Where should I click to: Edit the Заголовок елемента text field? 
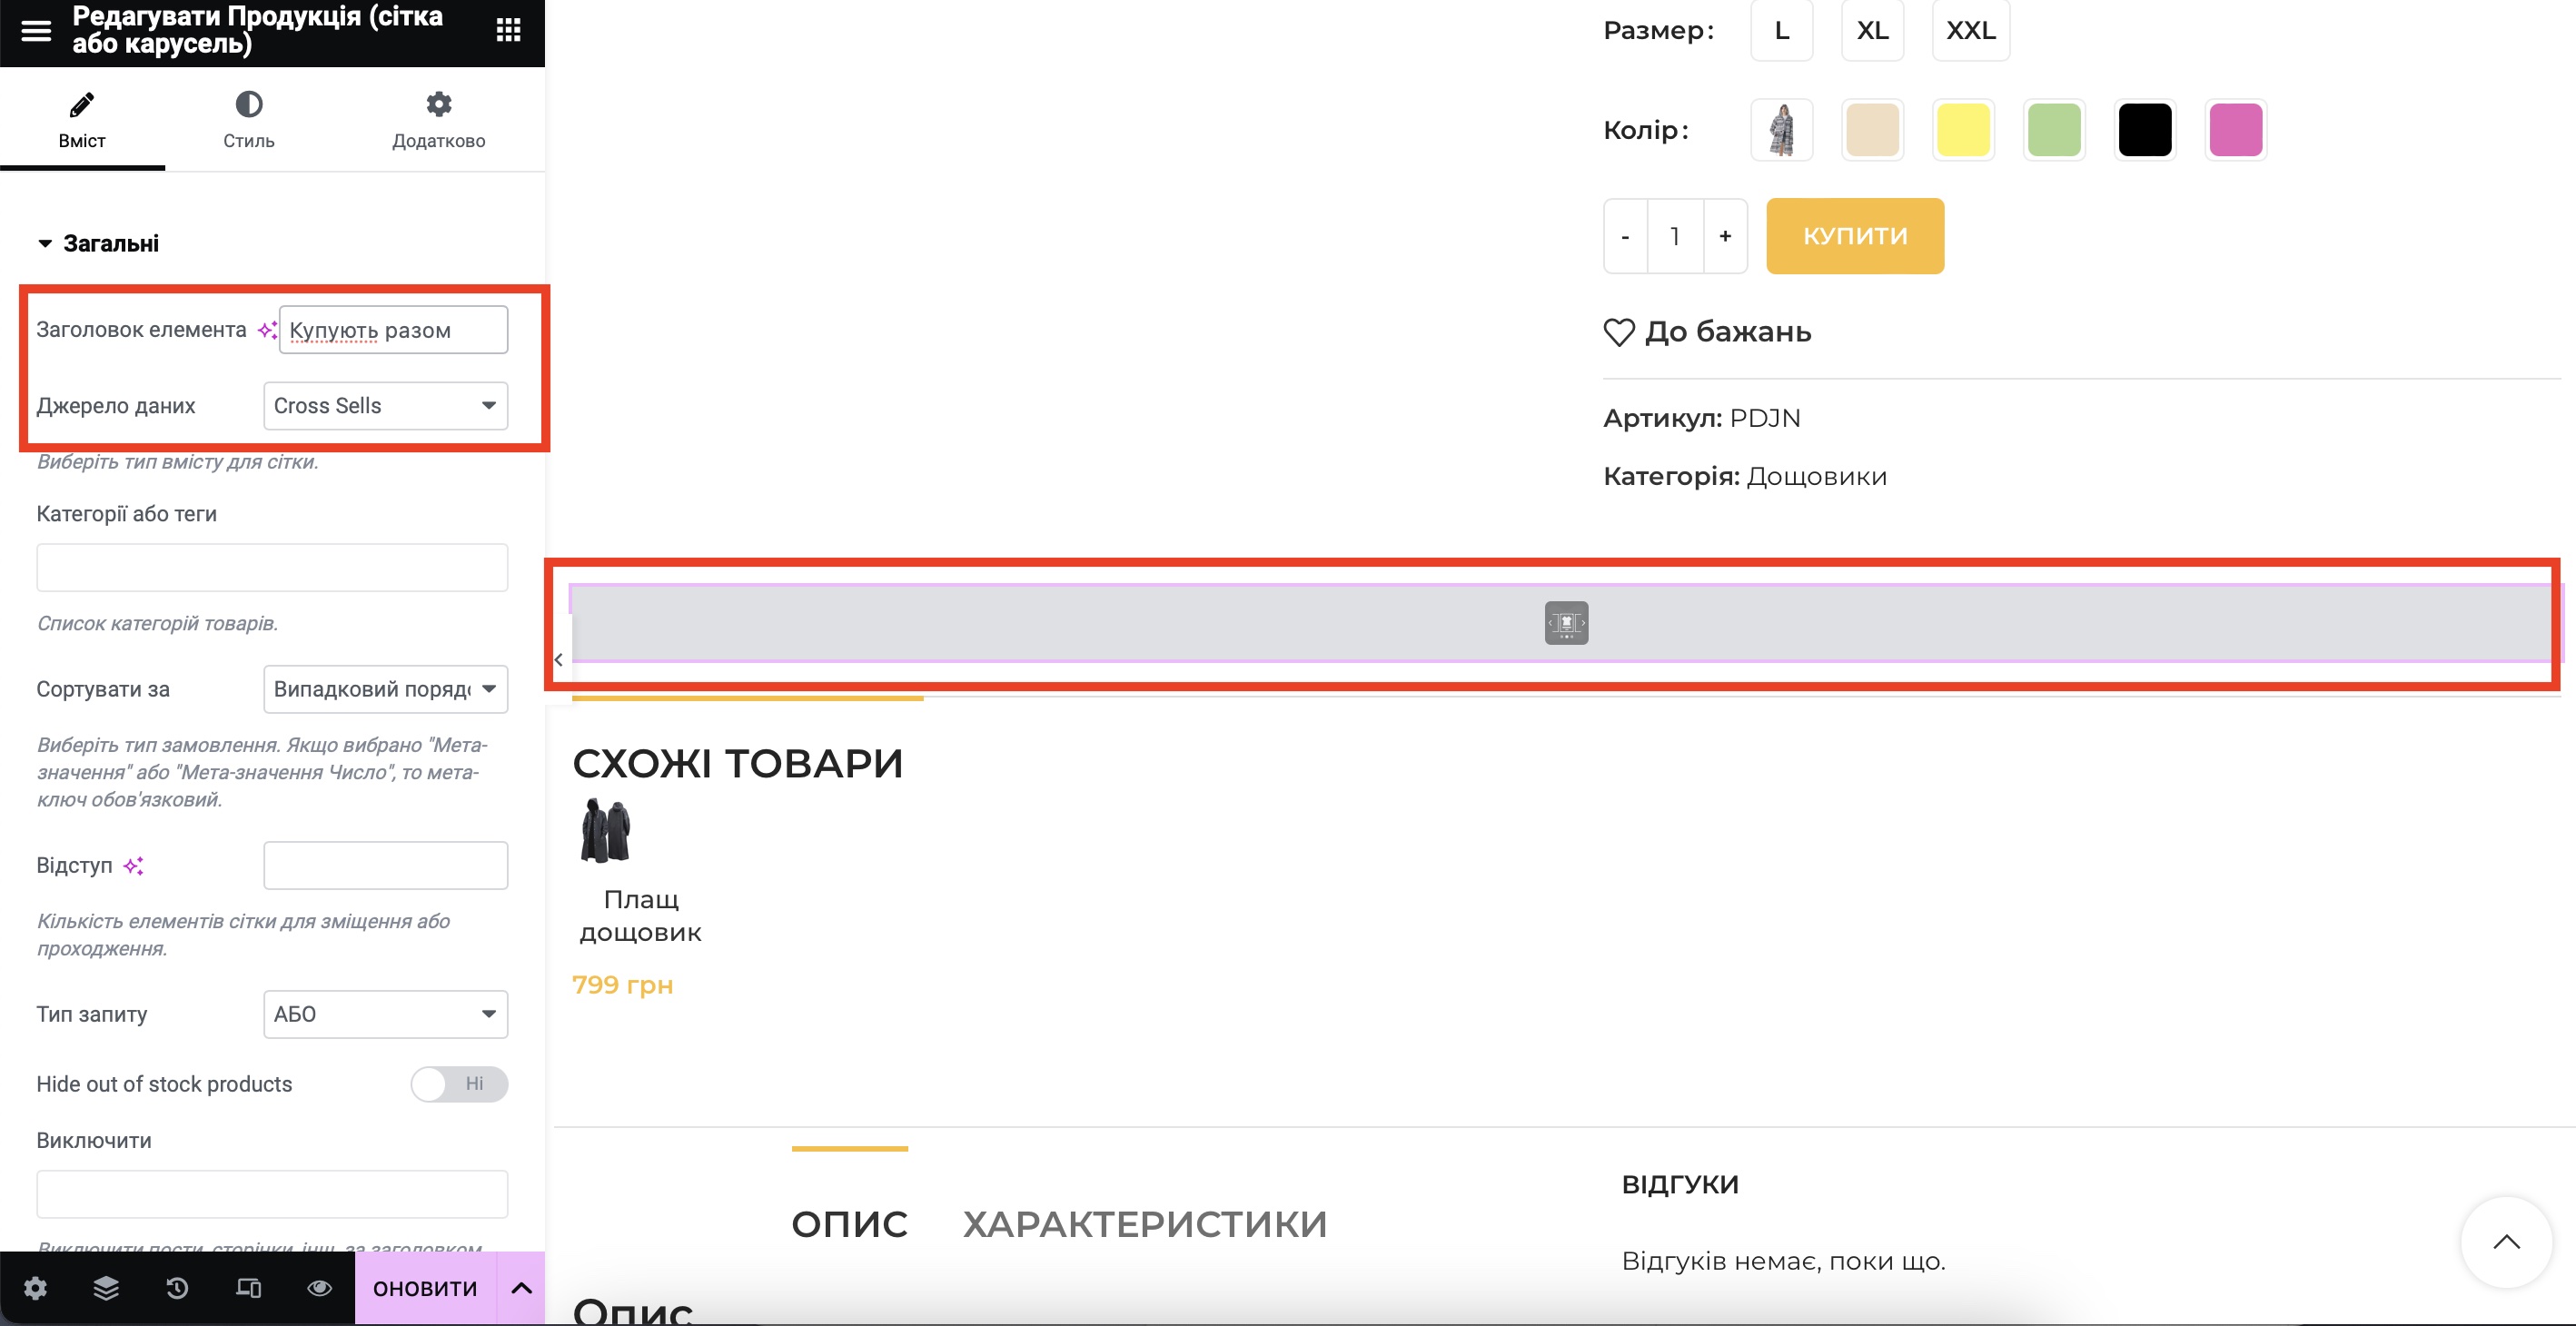(393, 330)
